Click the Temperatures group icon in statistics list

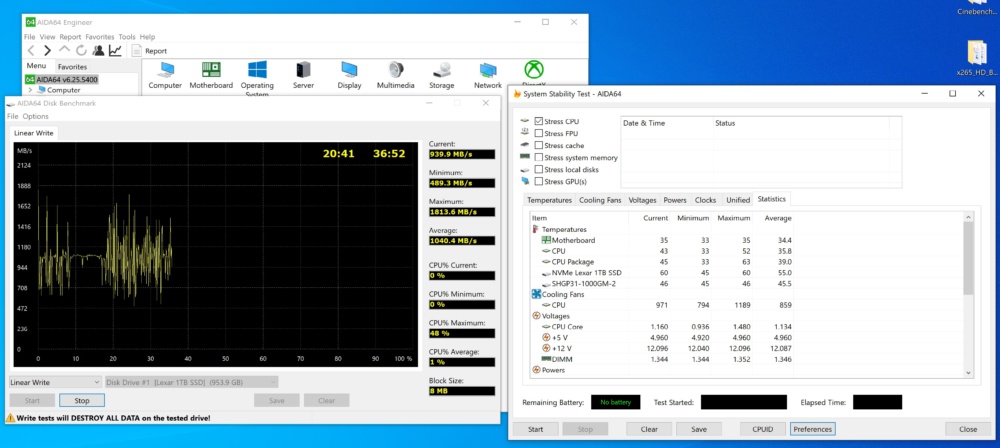point(536,230)
